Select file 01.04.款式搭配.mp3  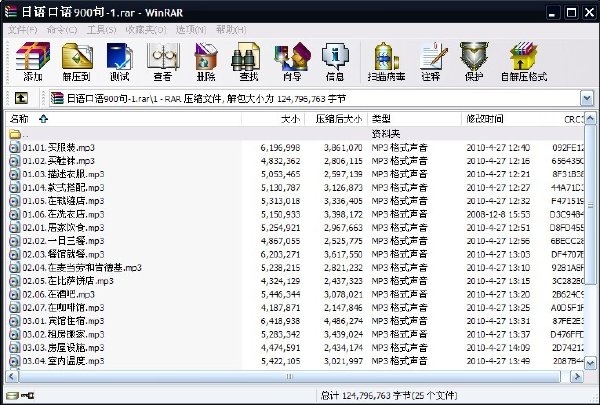click(x=63, y=188)
